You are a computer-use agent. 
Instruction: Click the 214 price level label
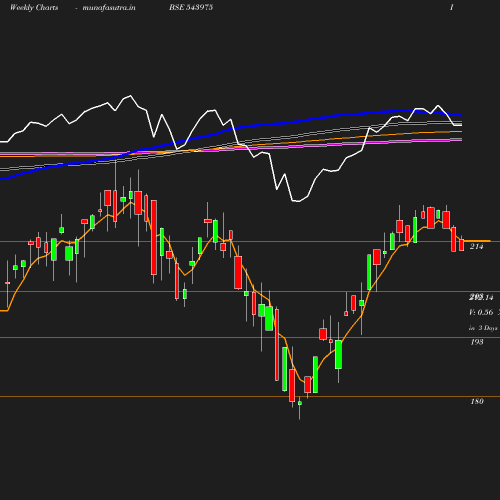[476, 246]
